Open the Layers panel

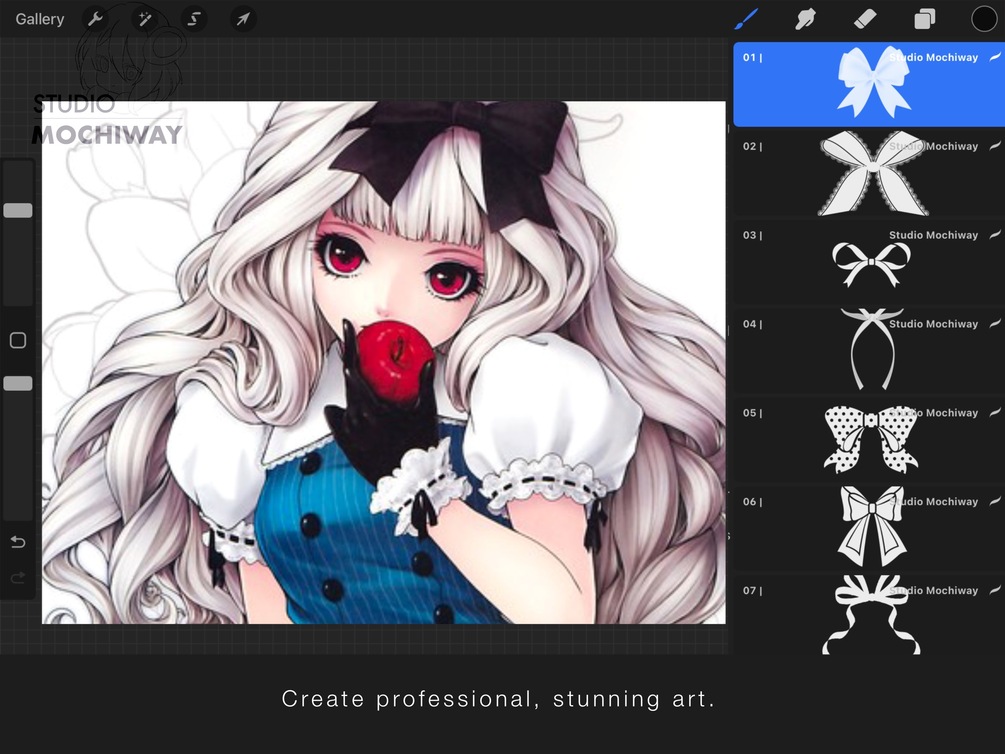924,19
